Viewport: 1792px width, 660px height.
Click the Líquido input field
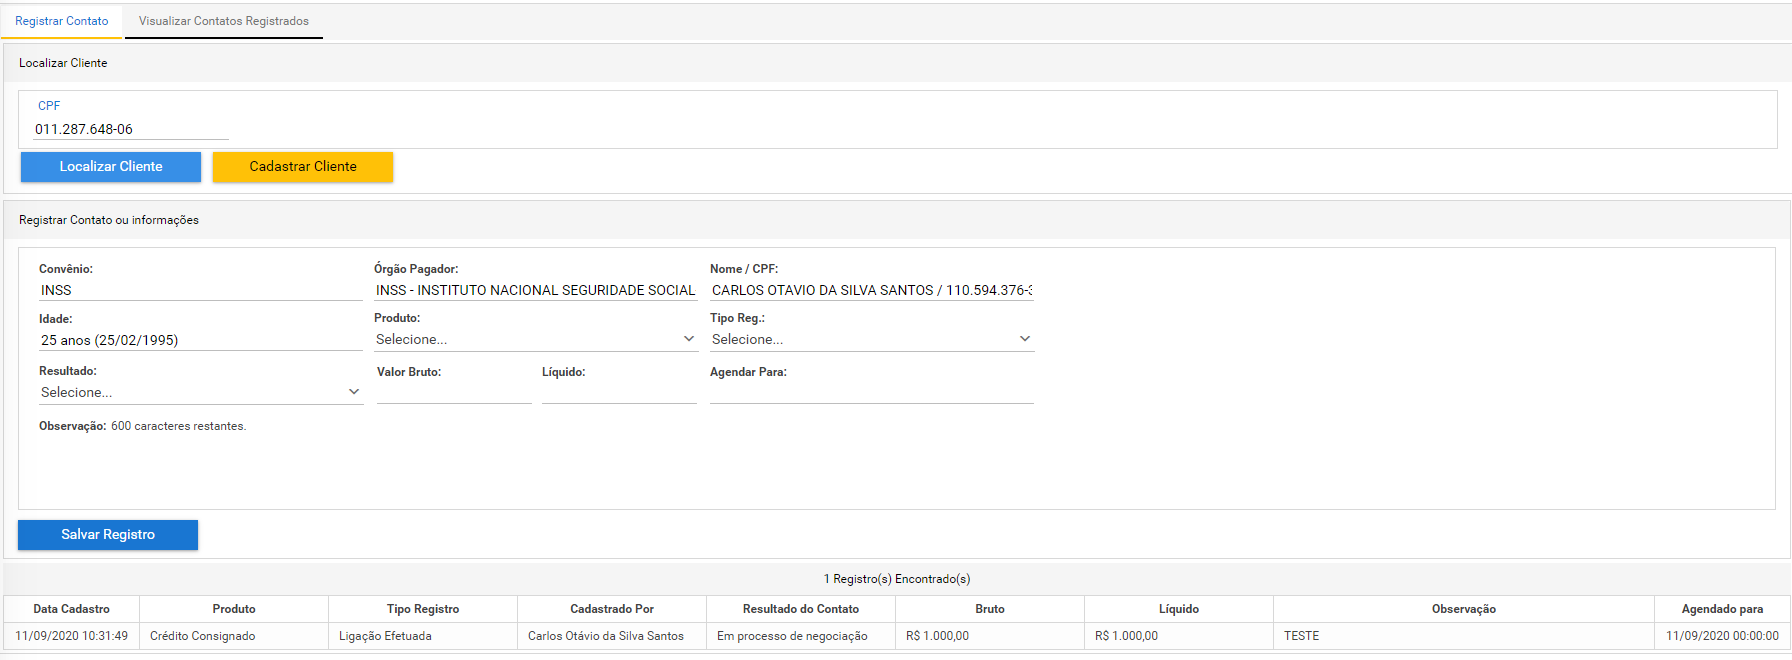click(619, 392)
